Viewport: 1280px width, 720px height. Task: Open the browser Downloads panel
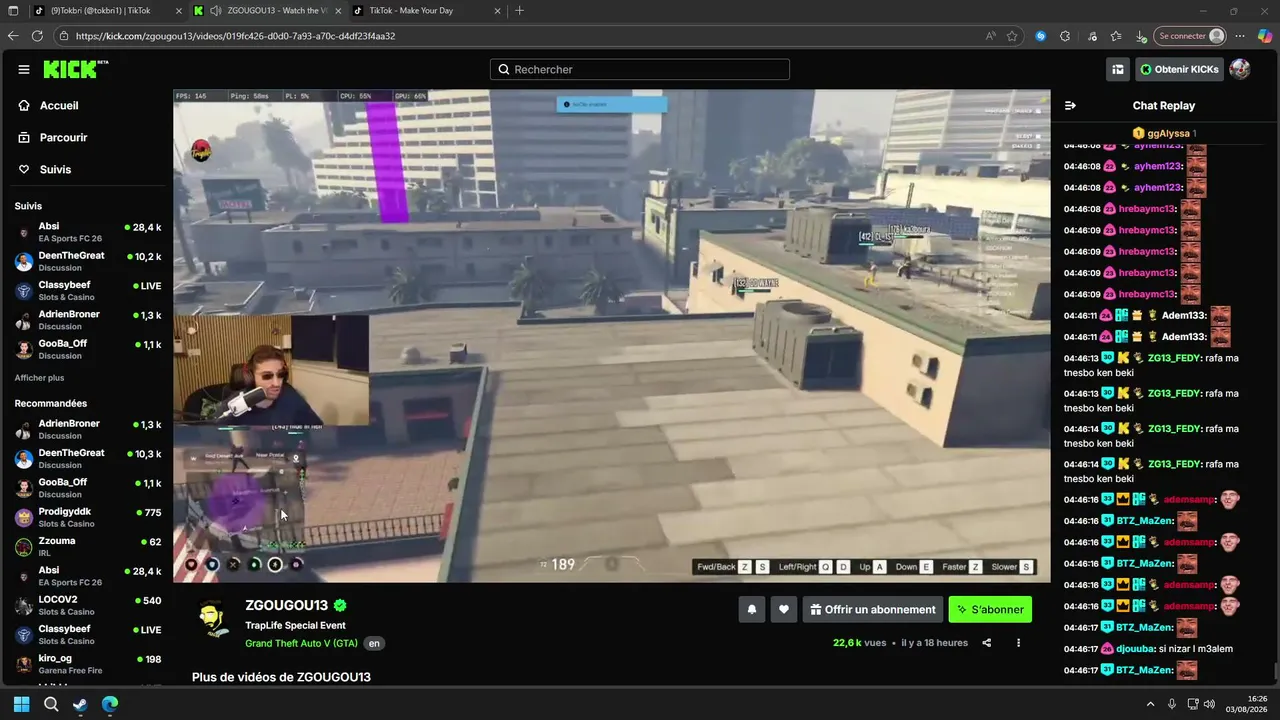coord(1141,36)
